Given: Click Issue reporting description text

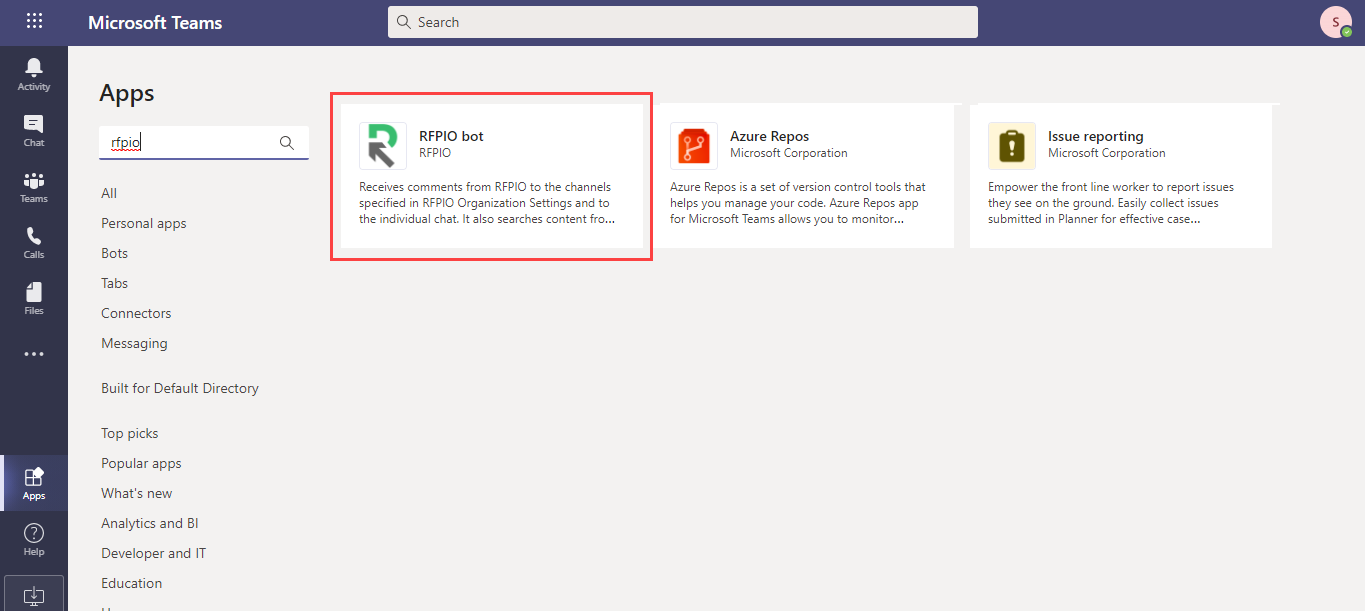Looking at the screenshot, I should [1111, 203].
